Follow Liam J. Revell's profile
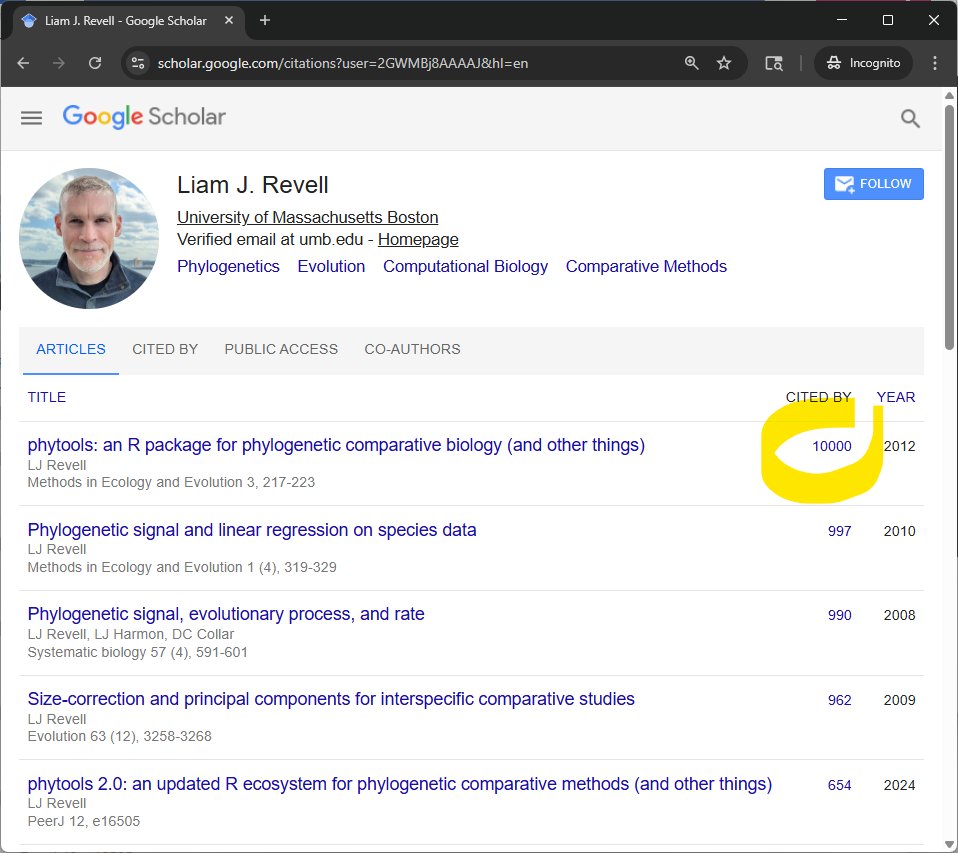The height and width of the screenshot is (853, 958). point(873,184)
